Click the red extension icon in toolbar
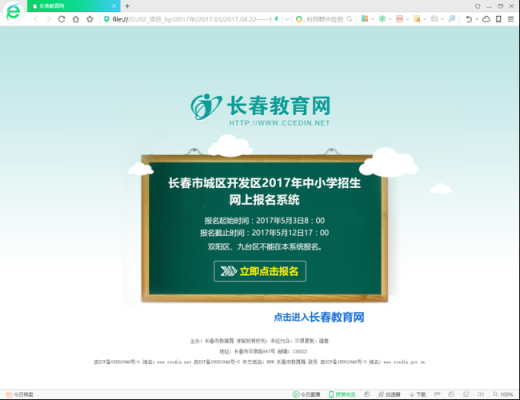The width and height of the screenshot is (520, 400). pyautogui.click(x=400, y=19)
